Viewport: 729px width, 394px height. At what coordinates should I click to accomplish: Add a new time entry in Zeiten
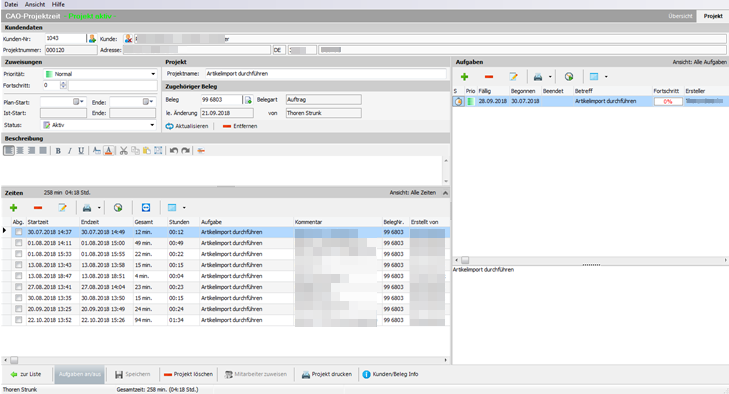coord(13,207)
